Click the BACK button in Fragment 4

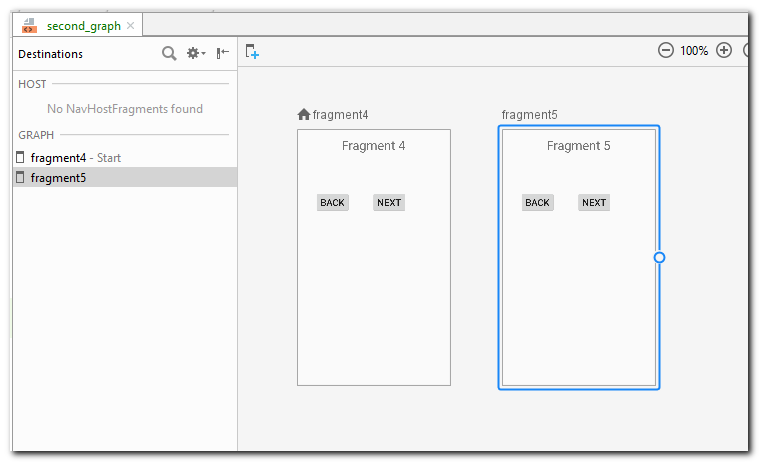332,203
